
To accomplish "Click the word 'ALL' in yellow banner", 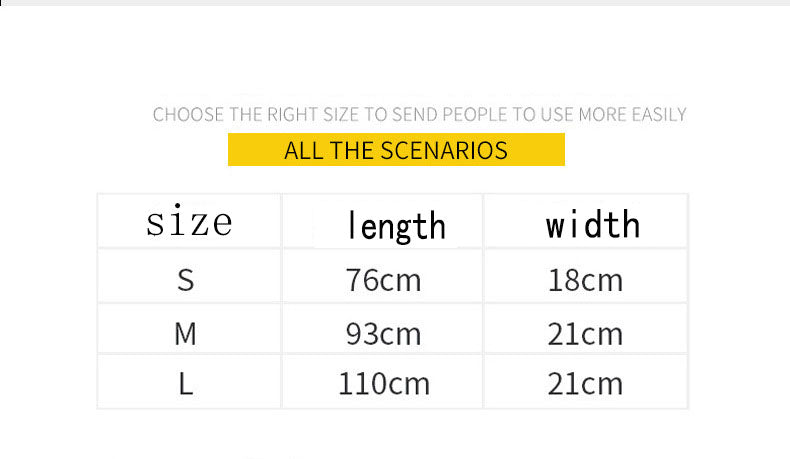I will point(301,151).
